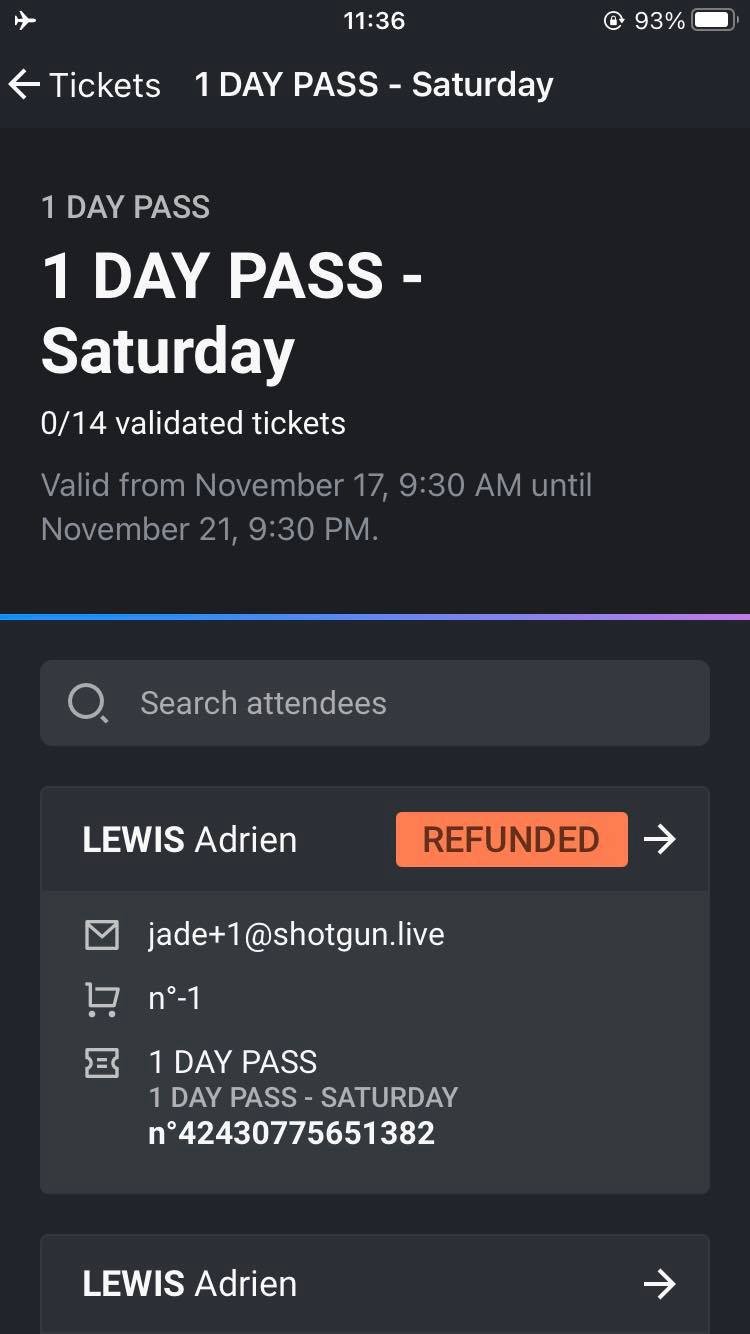The image size is (750, 1334).
Task: Tap the 11:36 clock in status bar
Action: click(374, 21)
